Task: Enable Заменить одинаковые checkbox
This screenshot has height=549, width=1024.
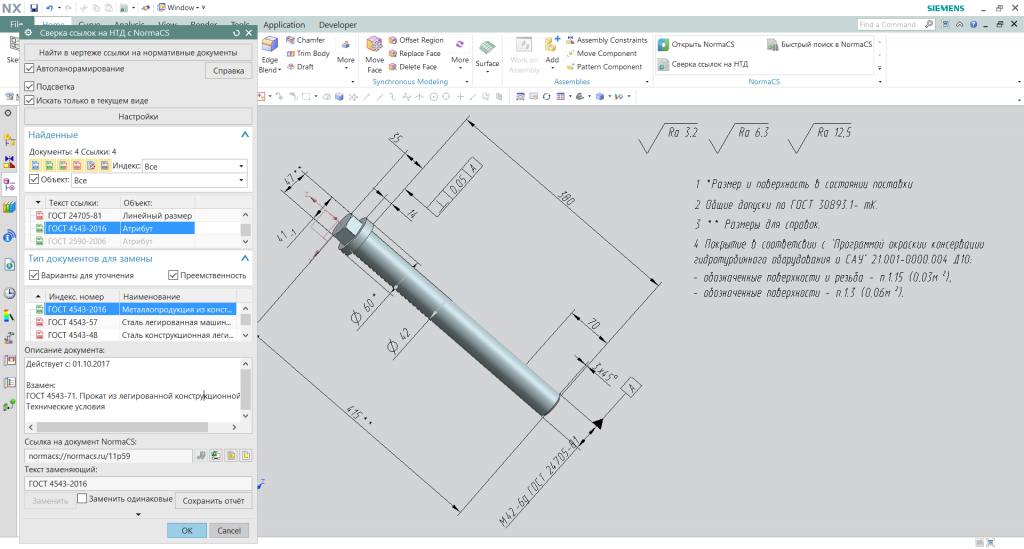Action: coord(82,499)
